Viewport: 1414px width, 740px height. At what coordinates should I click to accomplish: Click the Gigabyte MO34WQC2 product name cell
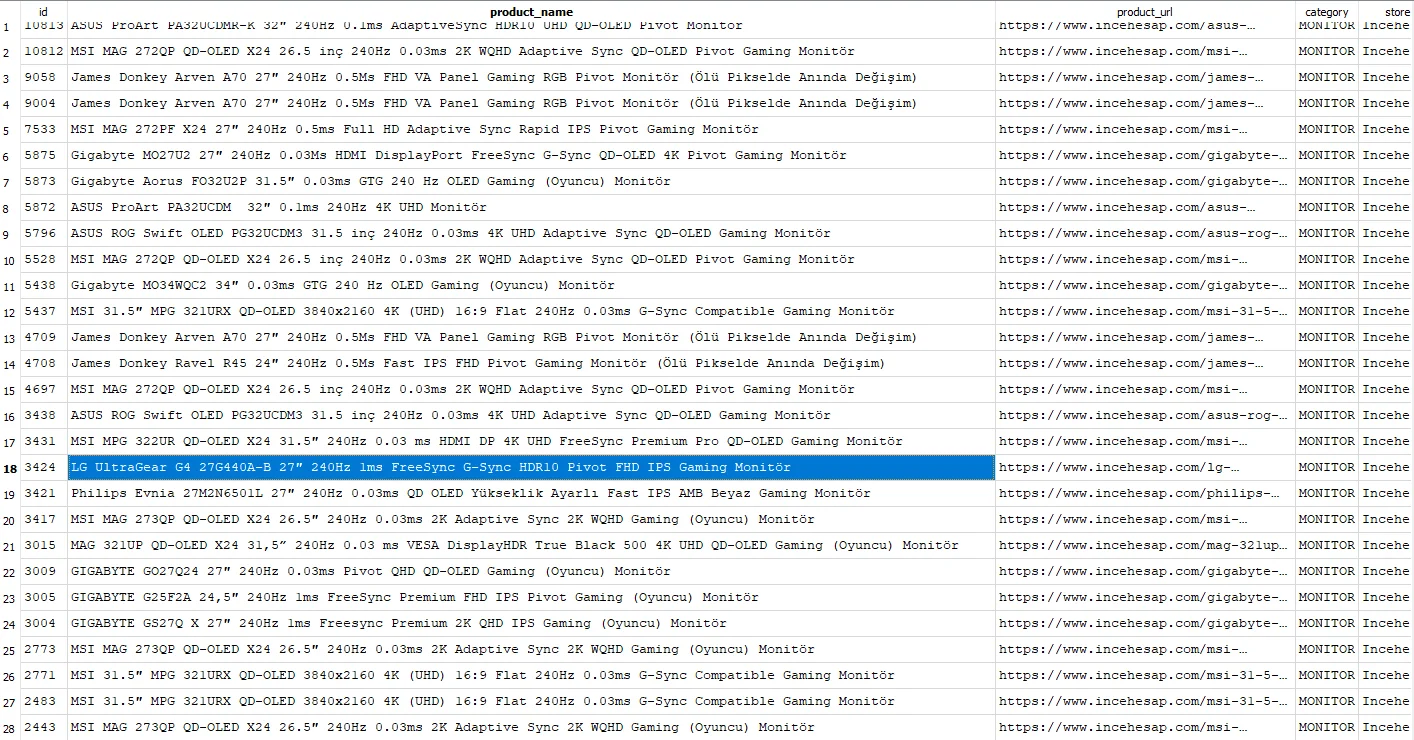(x=531, y=285)
